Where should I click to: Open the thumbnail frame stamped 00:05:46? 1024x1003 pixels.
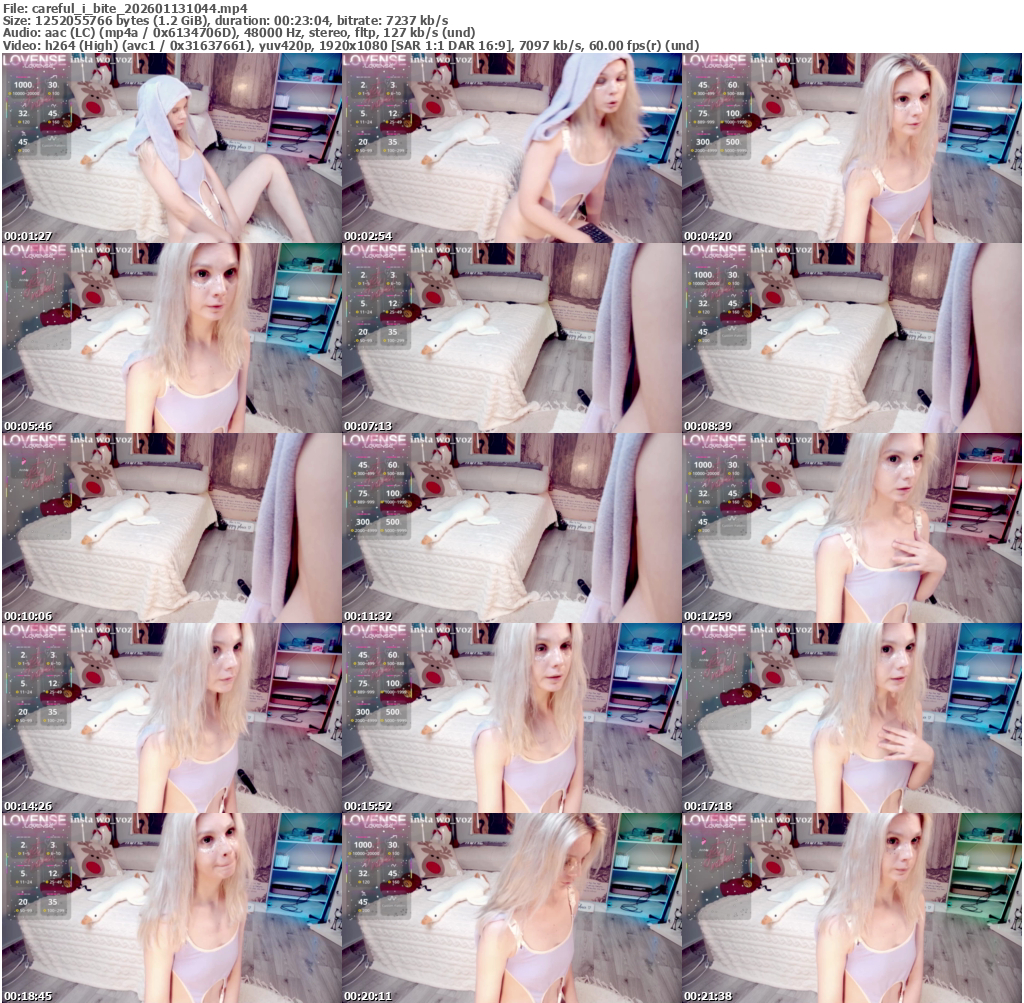coord(172,338)
